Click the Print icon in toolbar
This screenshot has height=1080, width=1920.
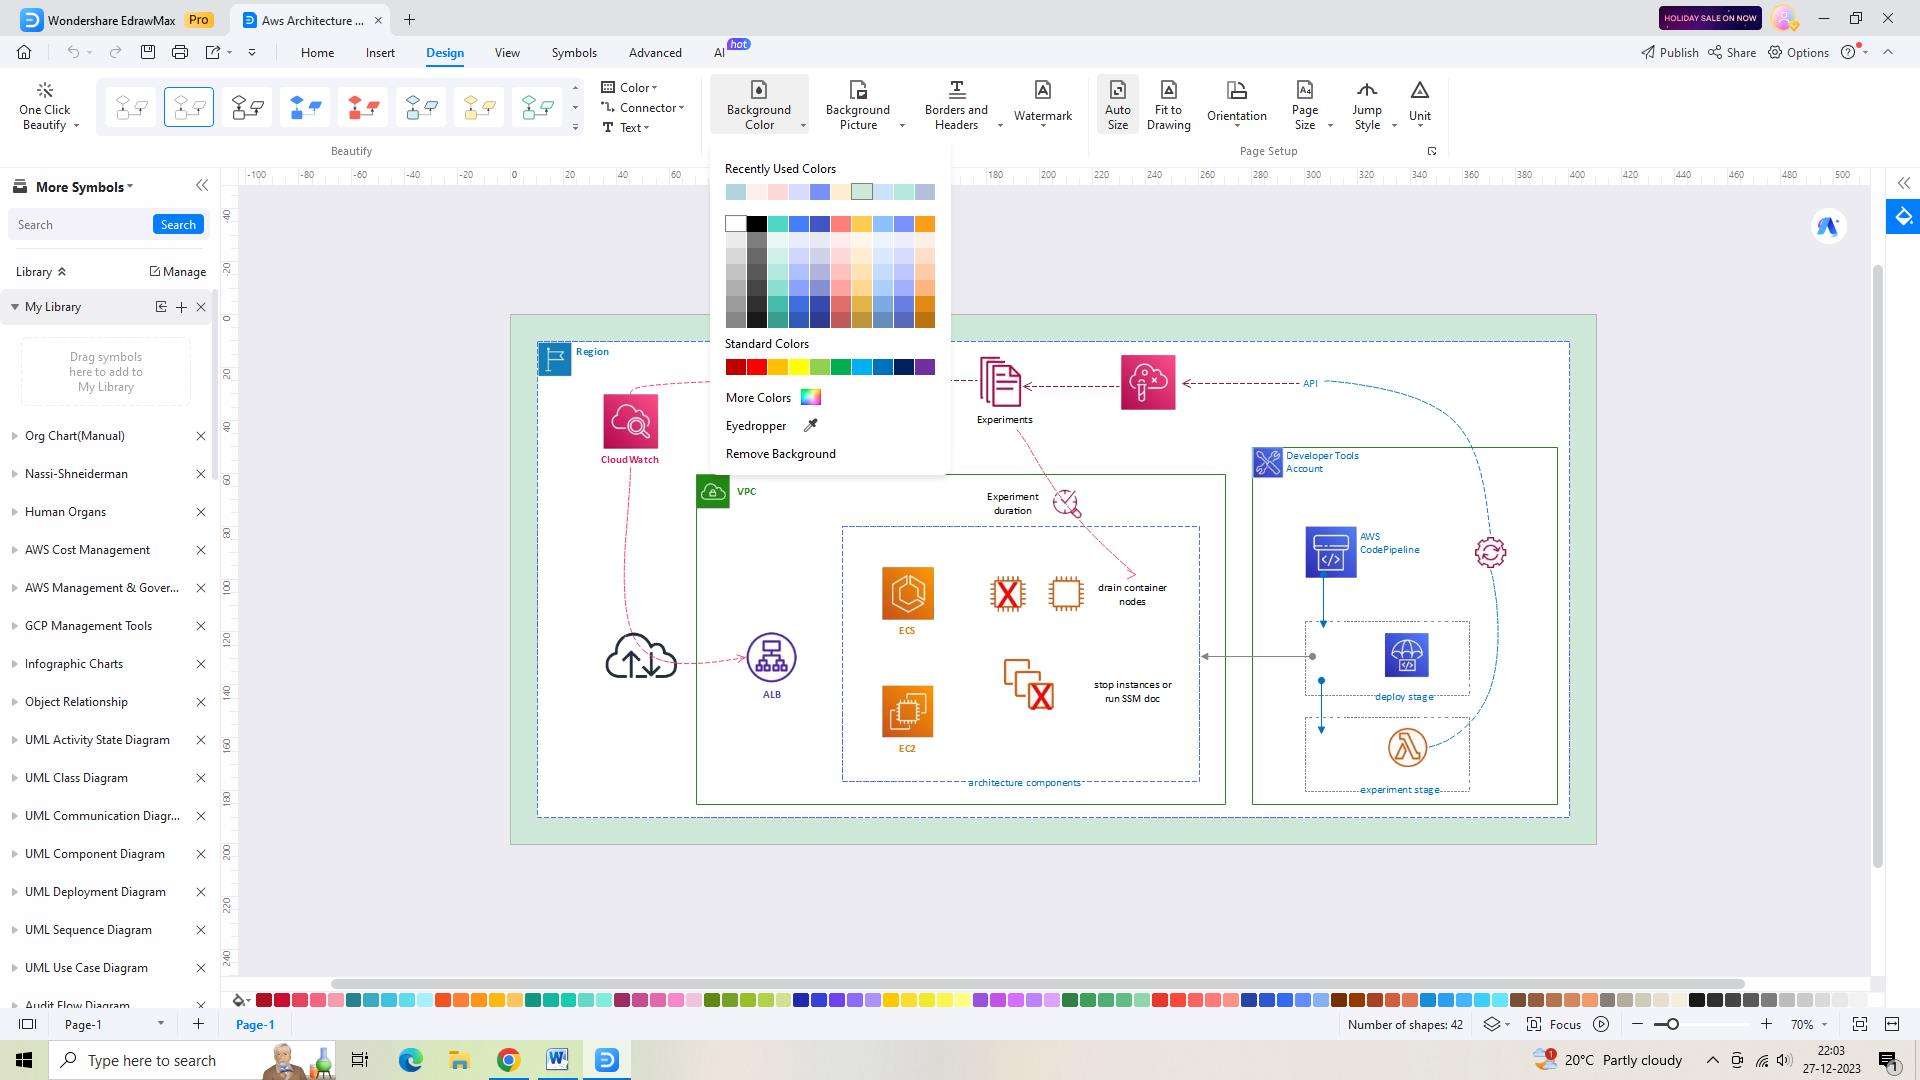click(x=180, y=52)
